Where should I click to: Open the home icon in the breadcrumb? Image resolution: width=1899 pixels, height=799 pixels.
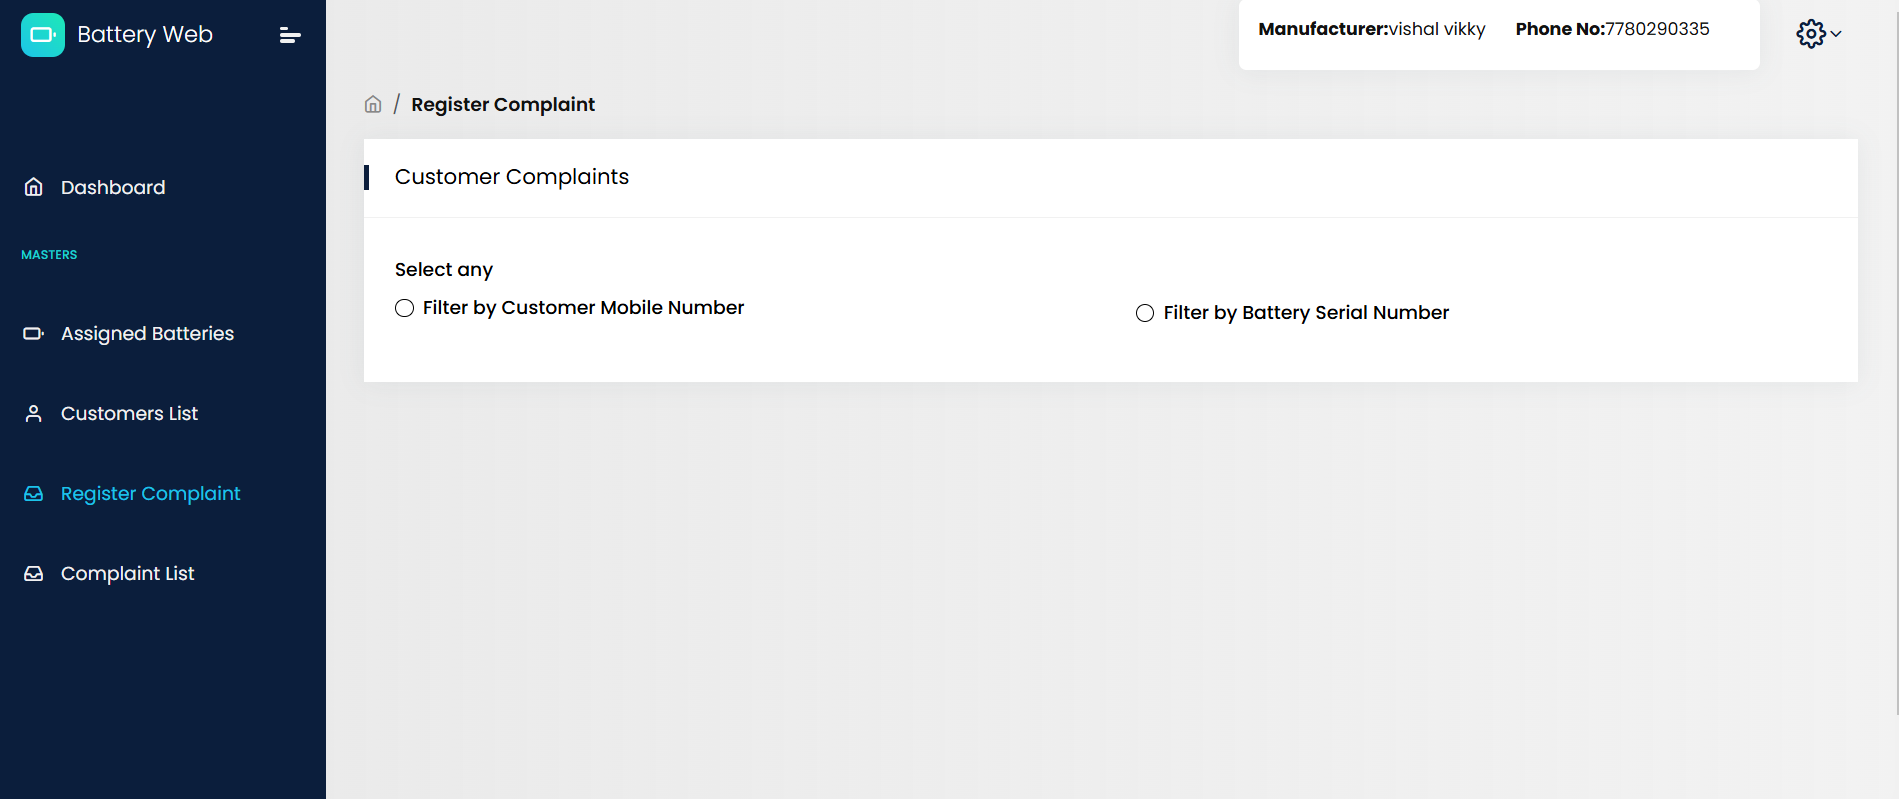click(372, 103)
